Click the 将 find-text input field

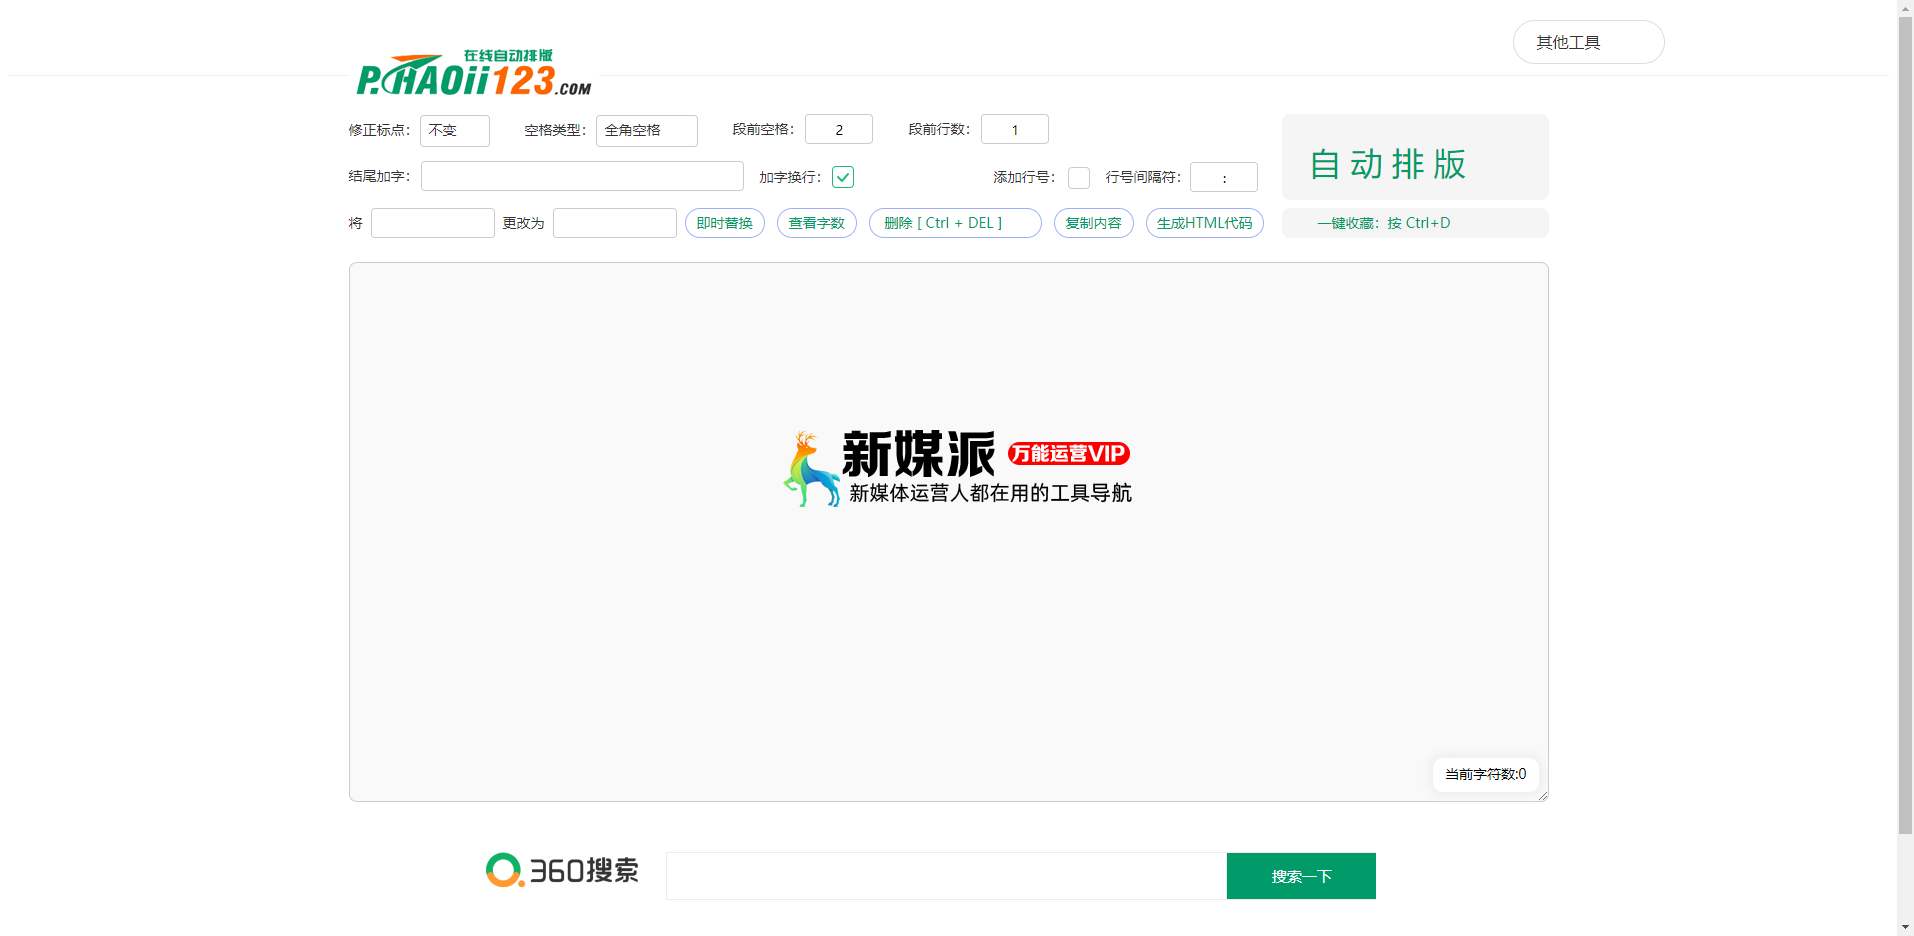[x=433, y=223]
